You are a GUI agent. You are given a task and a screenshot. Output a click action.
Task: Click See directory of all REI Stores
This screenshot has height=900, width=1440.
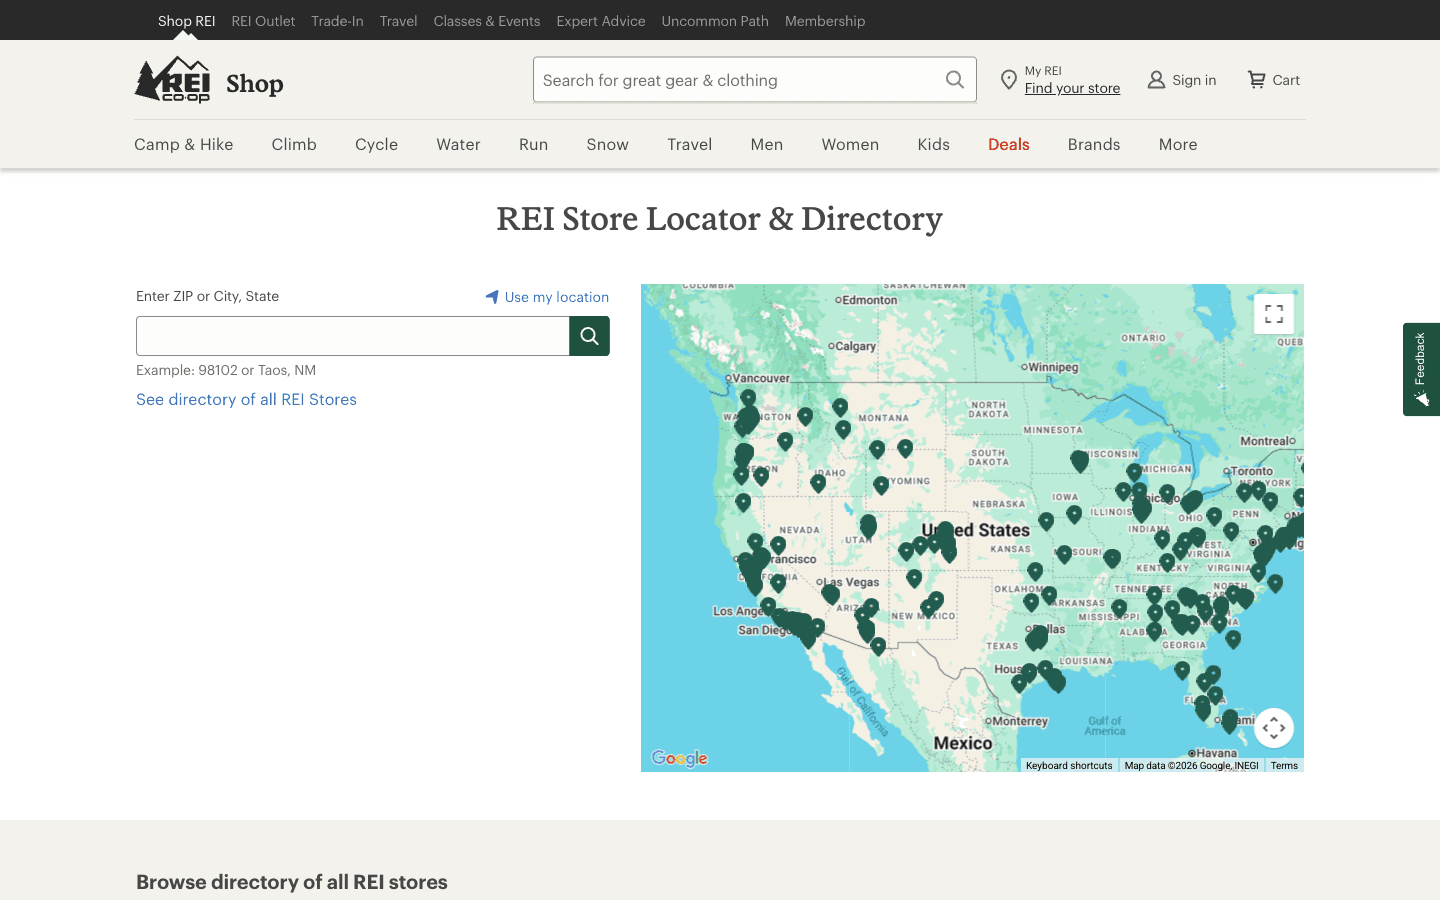[246, 399]
